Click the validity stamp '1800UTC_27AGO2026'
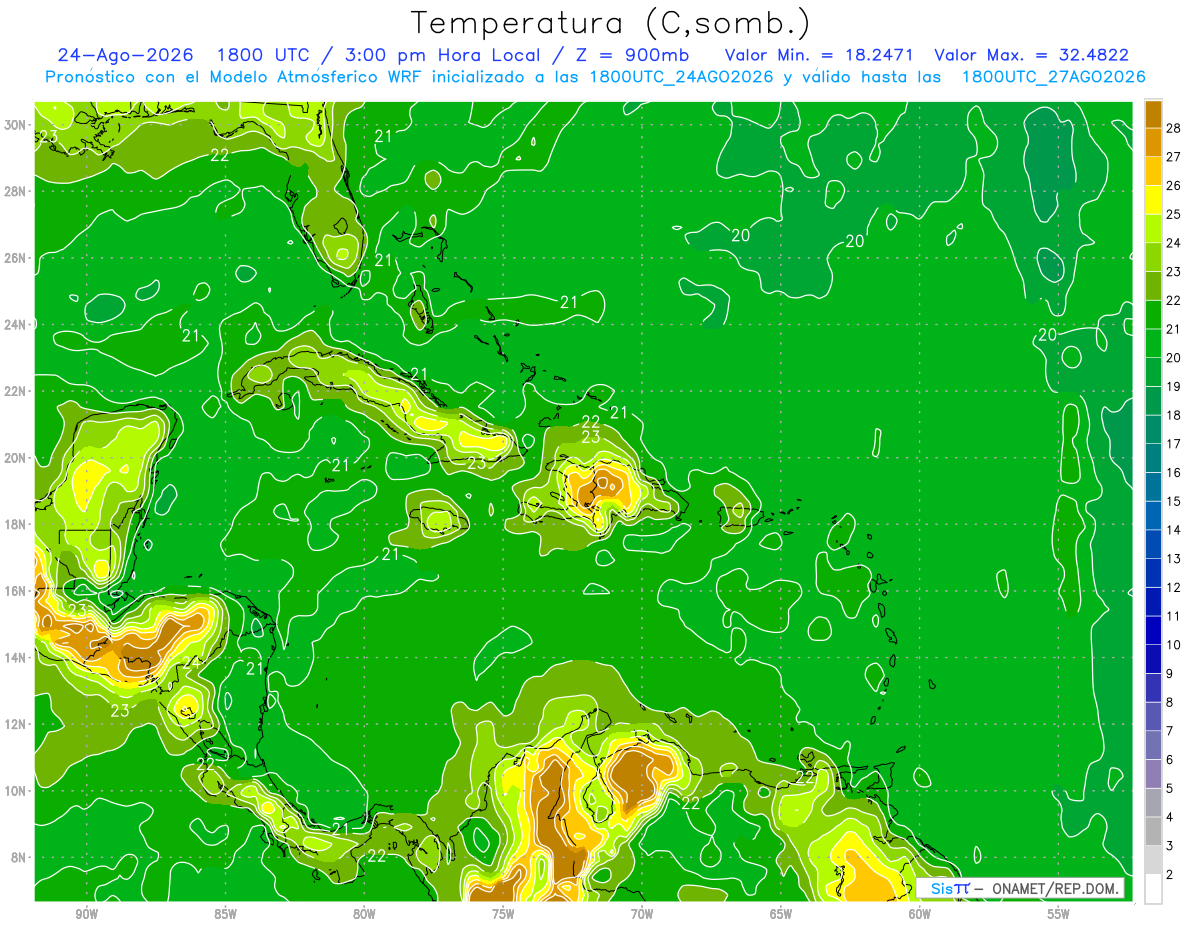This screenshot has width=1200, height=927. [1053, 77]
